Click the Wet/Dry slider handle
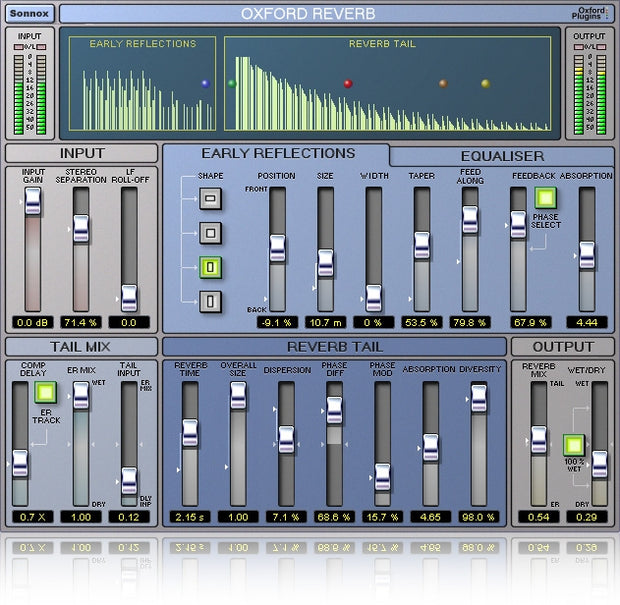This screenshot has width=620, height=605. pyautogui.click(x=599, y=464)
